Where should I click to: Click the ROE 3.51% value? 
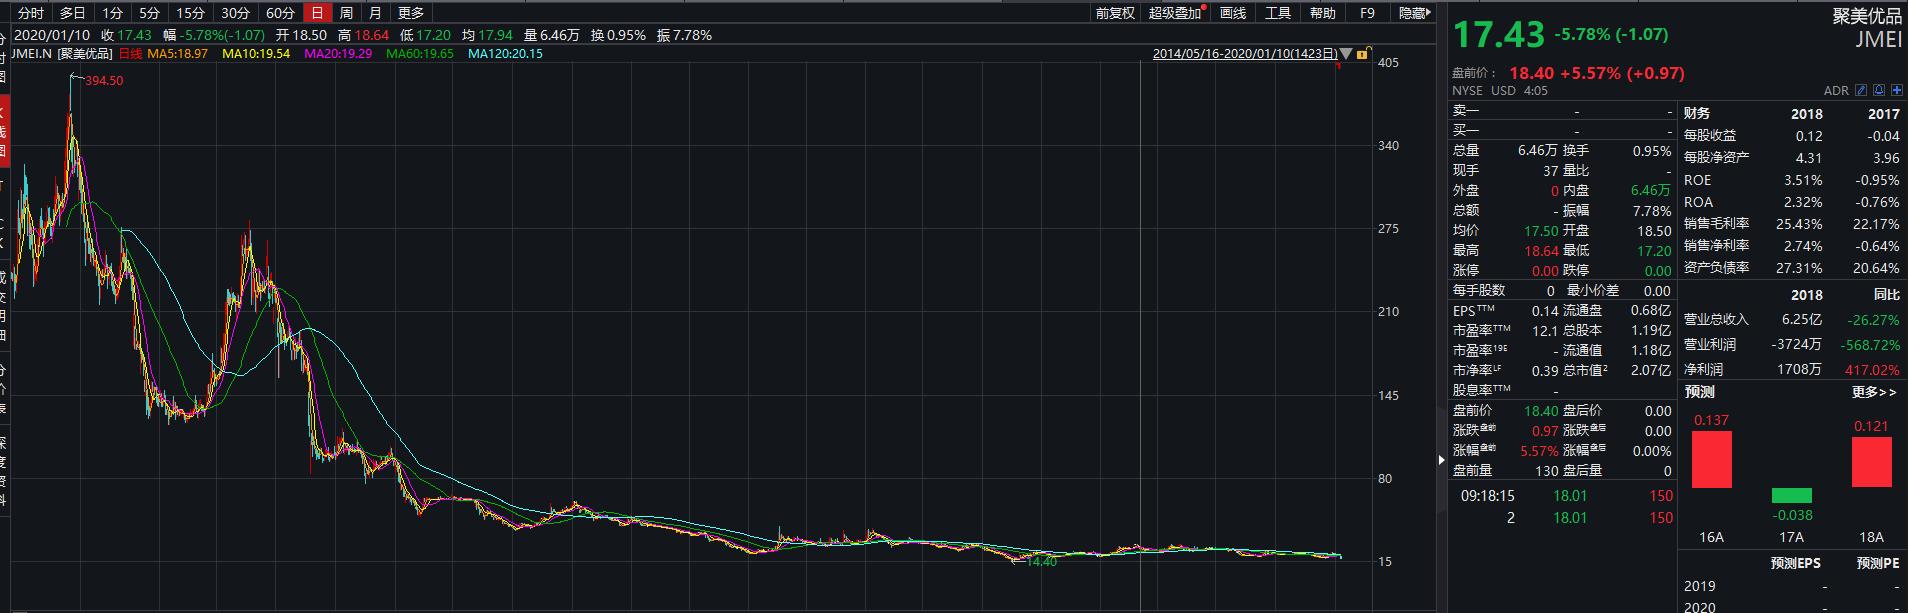1803,180
